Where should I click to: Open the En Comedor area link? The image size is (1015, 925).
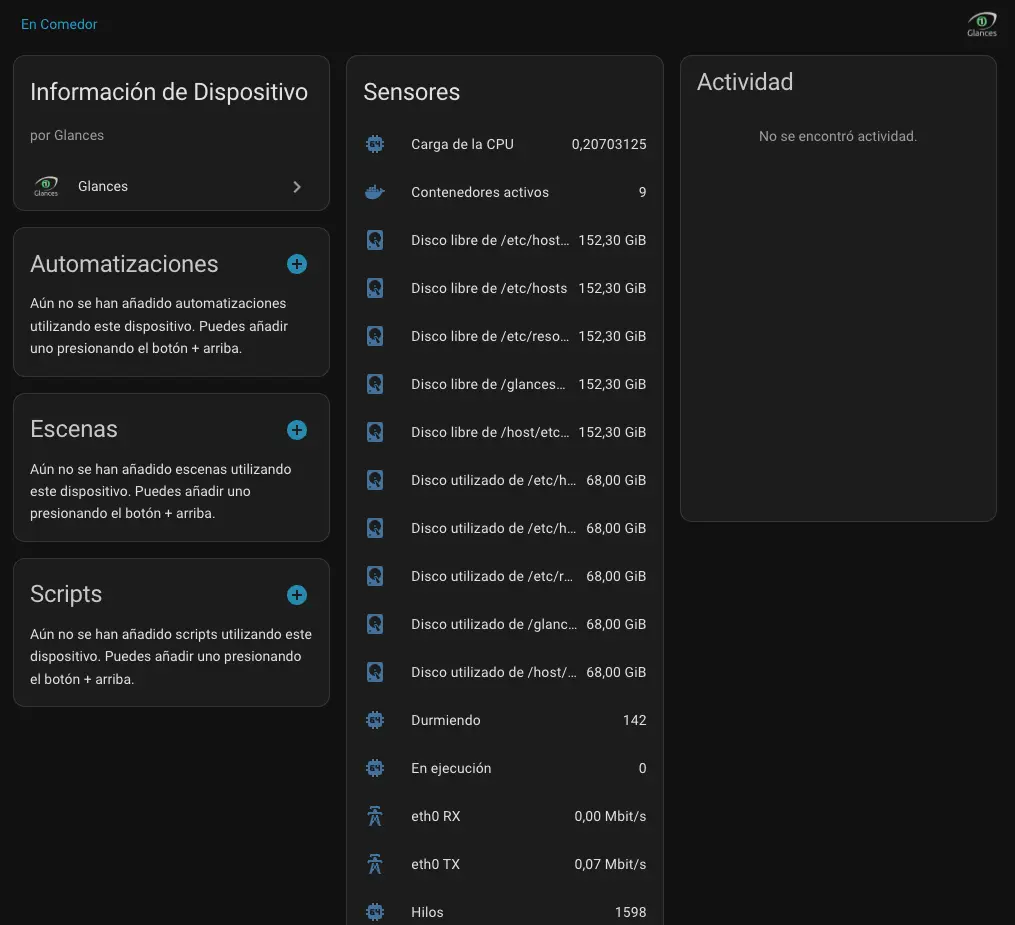tap(59, 24)
